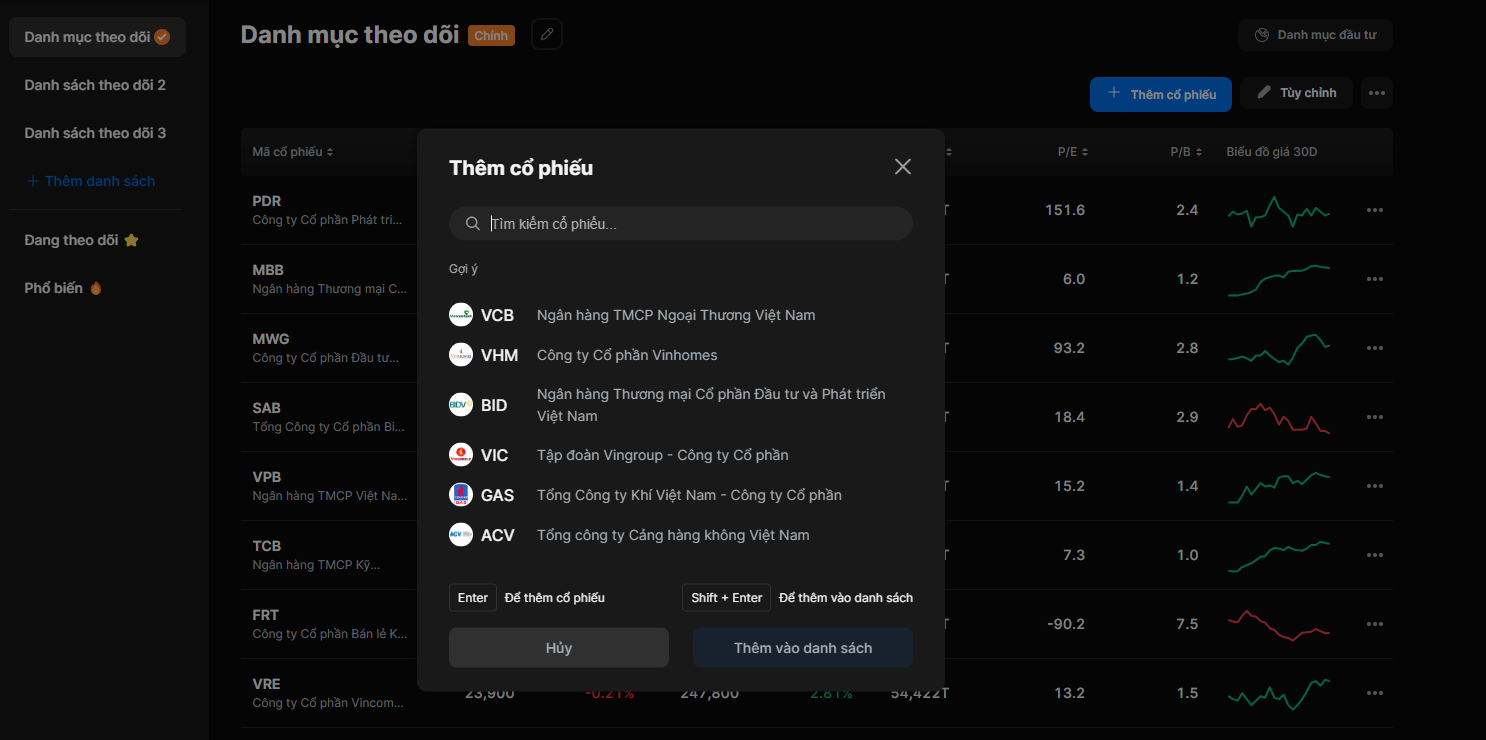Click the BID bank logo icon
The height and width of the screenshot is (740, 1486).
point(460,405)
